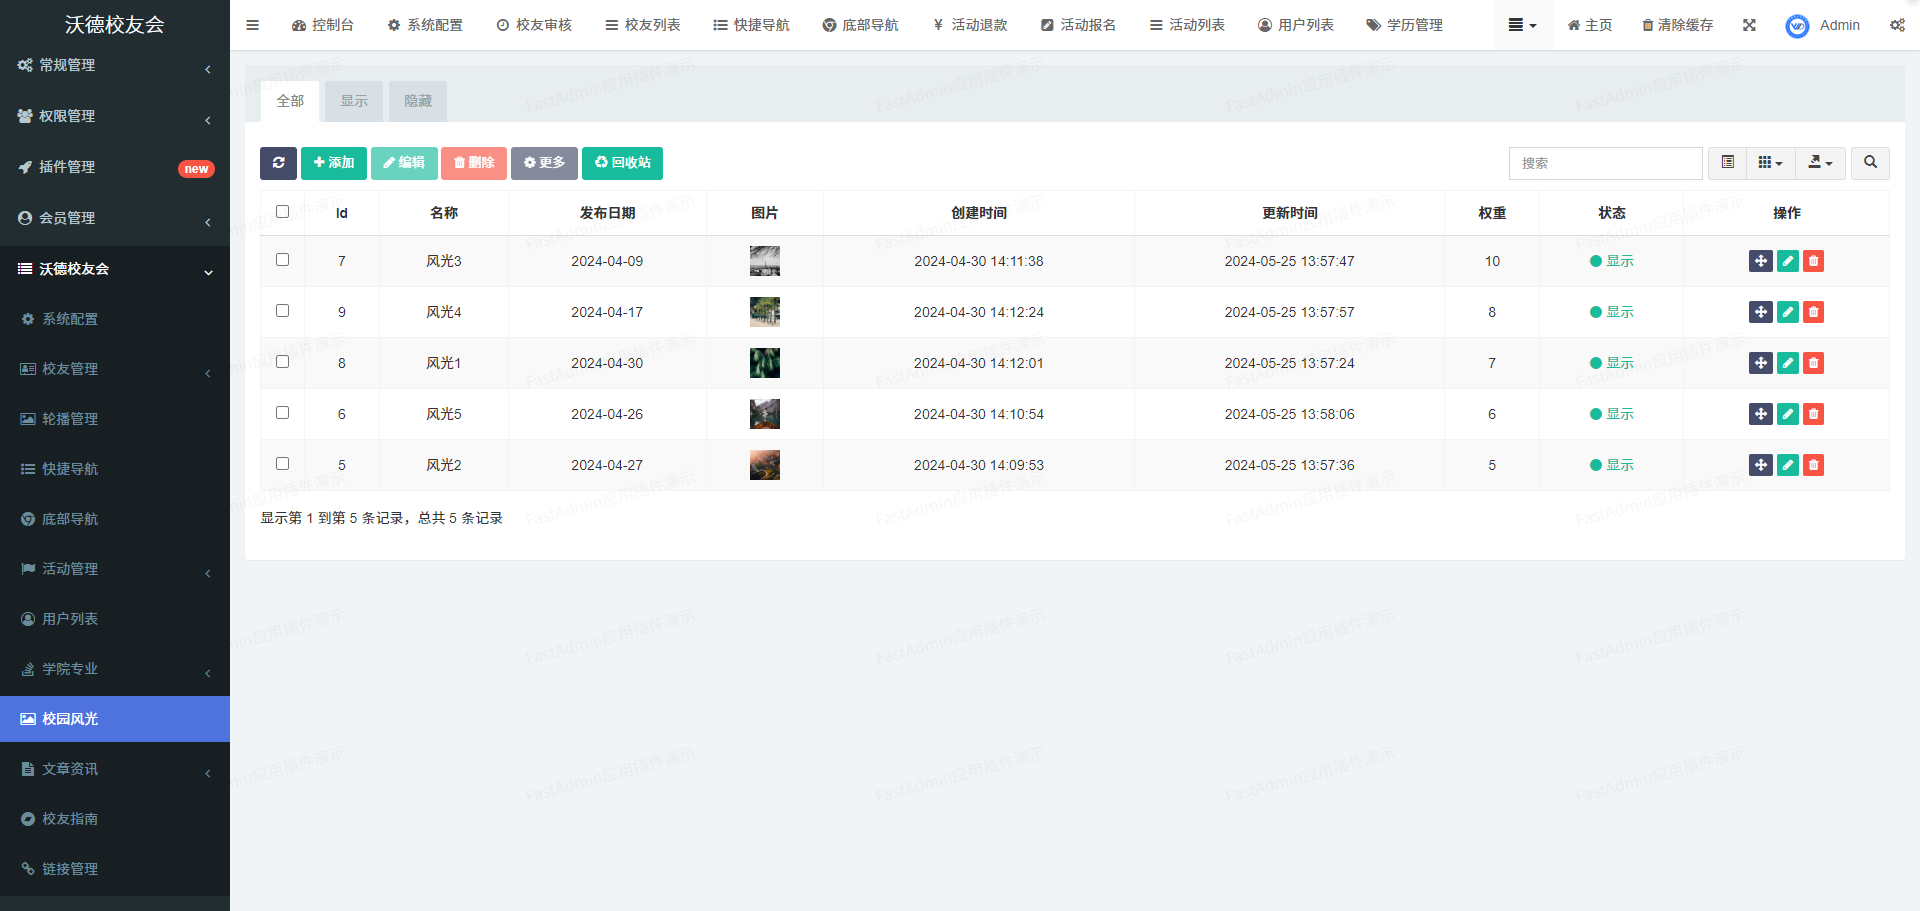This screenshot has width=1920, height=911.
Task: Check the select-all checkbox in table header
Action: 282,212
